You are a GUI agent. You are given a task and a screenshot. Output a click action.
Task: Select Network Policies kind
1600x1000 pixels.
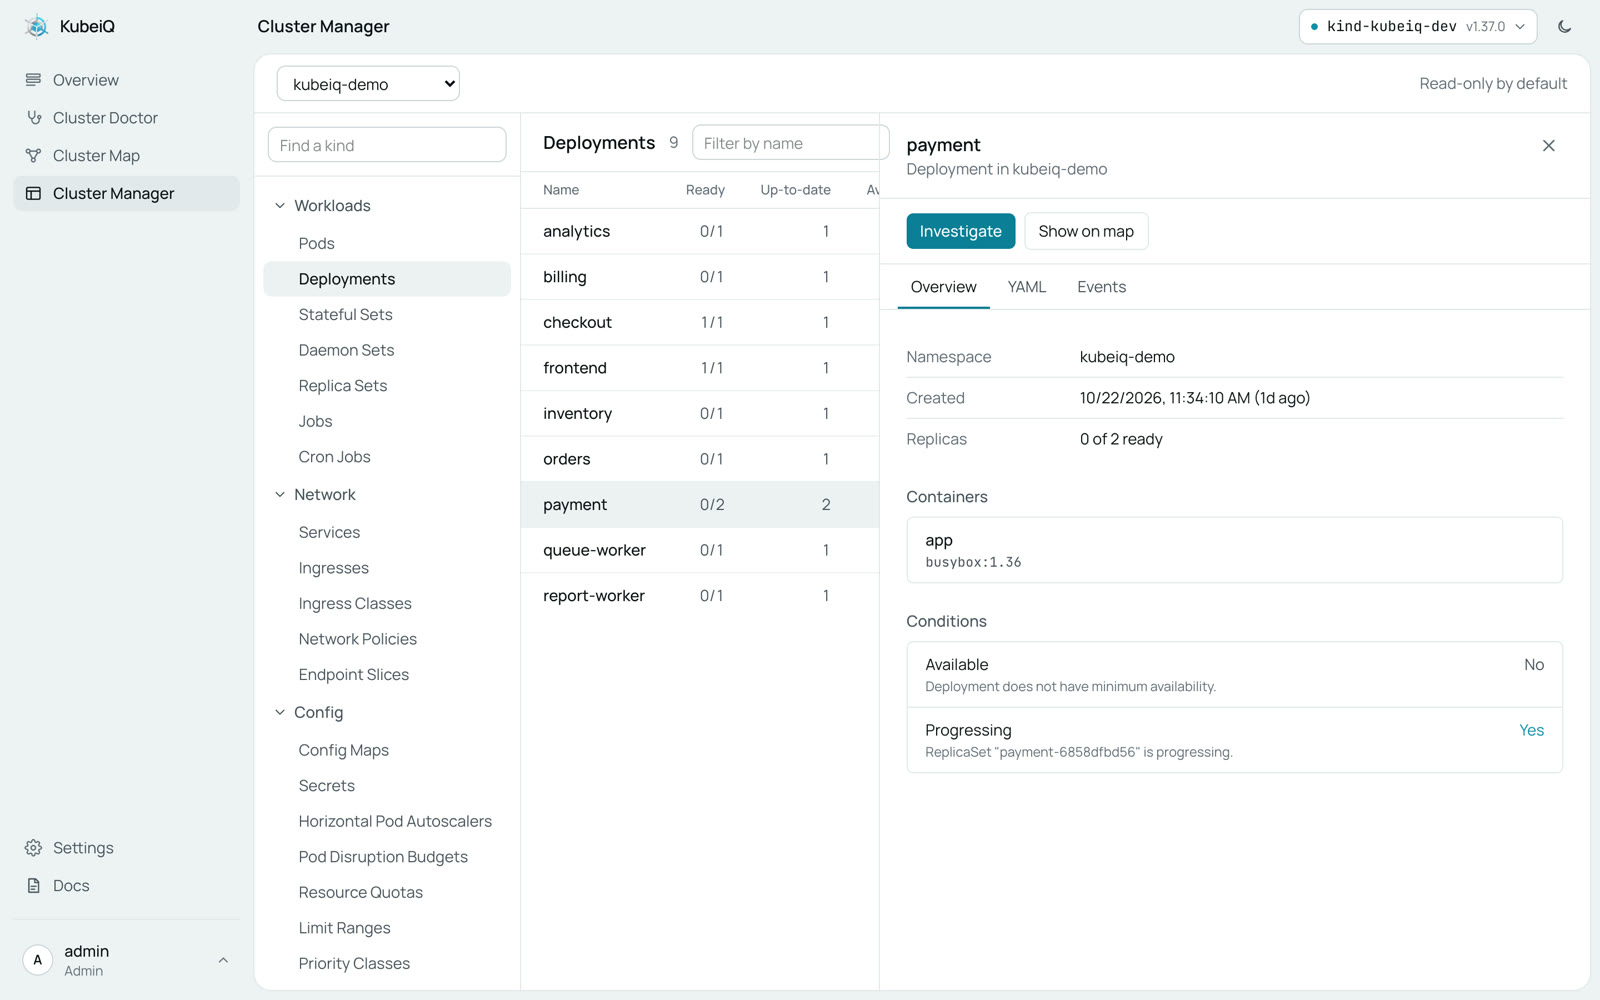(387, 639)
